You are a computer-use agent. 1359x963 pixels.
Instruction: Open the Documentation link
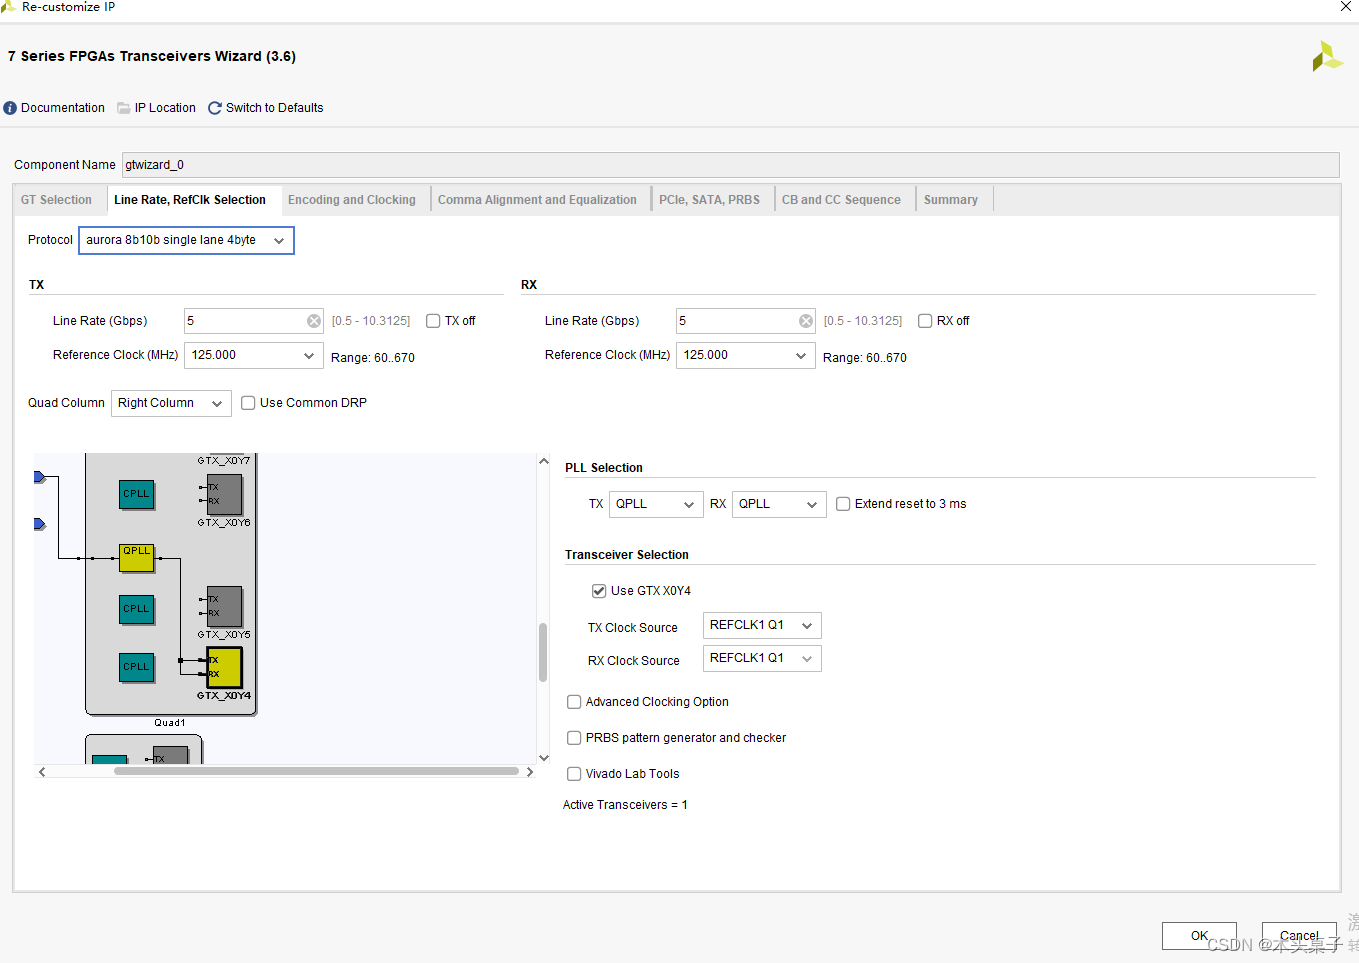click(63, 108)
